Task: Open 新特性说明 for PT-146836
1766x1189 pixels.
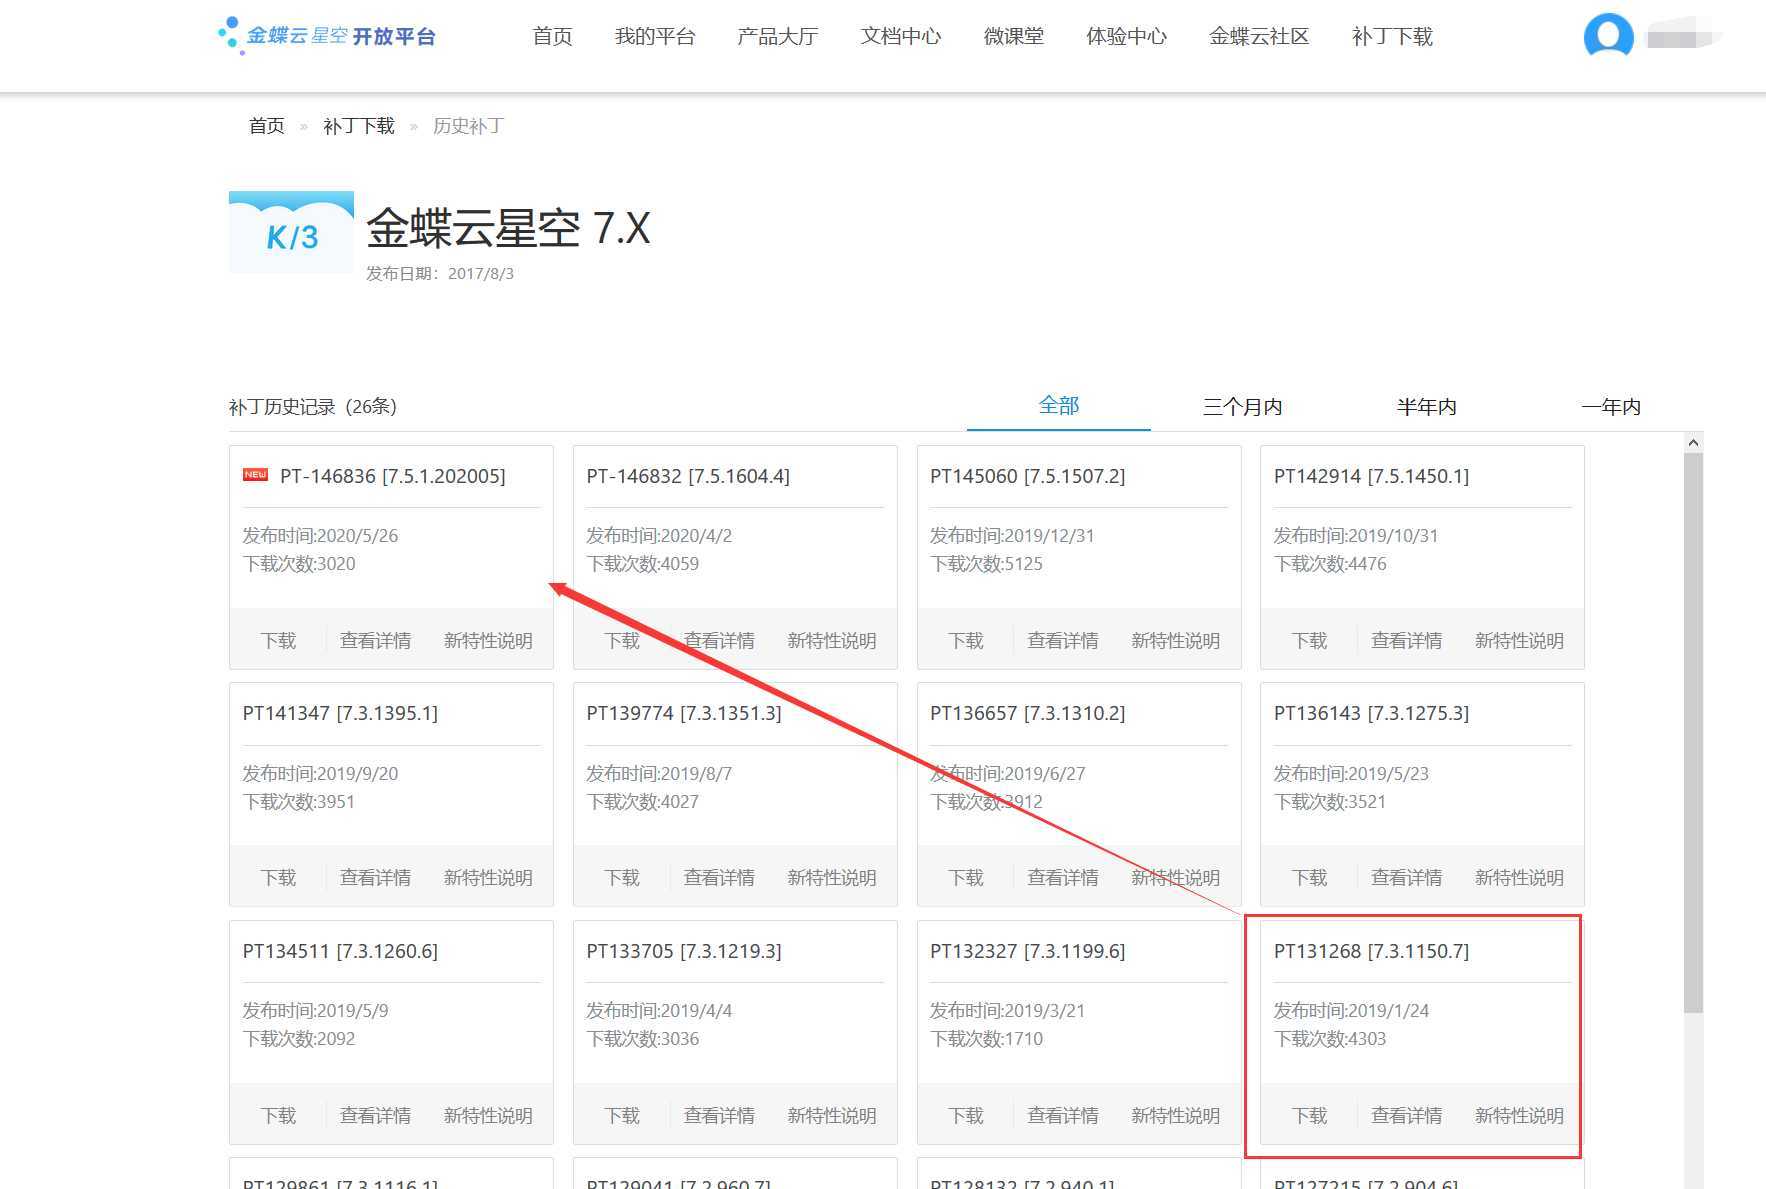Action: click(488, 641)
